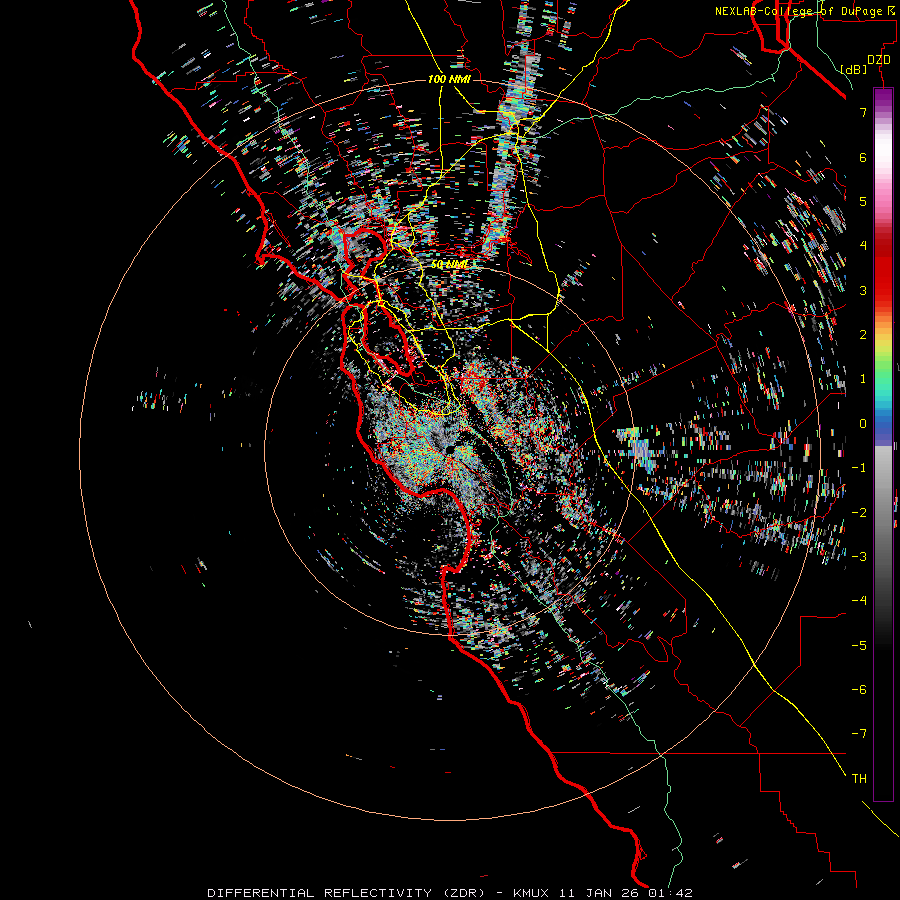Viewport: 900px width, 900px height.
Task: Click the [dB] units label
Action: pyautogui.click(x=853, y=69)
